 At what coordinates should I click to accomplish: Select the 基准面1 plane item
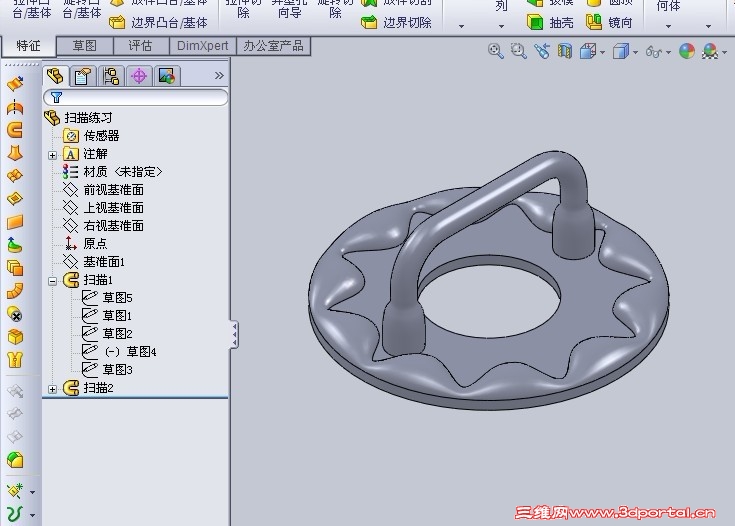point(94,262)
